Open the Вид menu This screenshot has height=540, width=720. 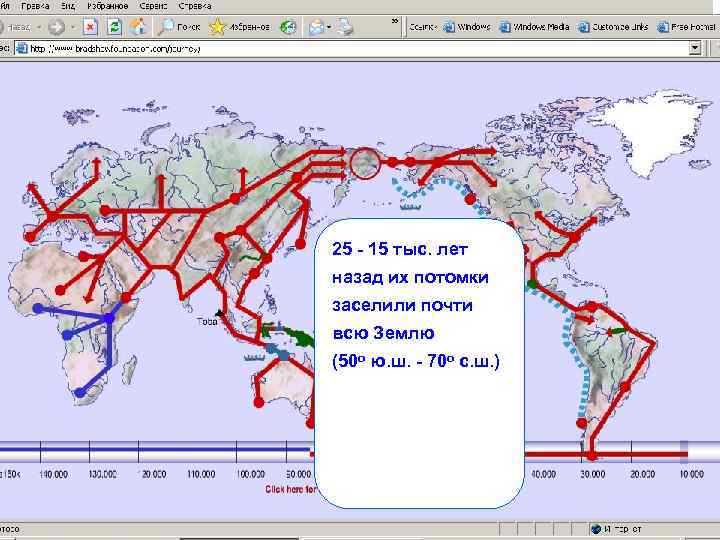point(68,6)
